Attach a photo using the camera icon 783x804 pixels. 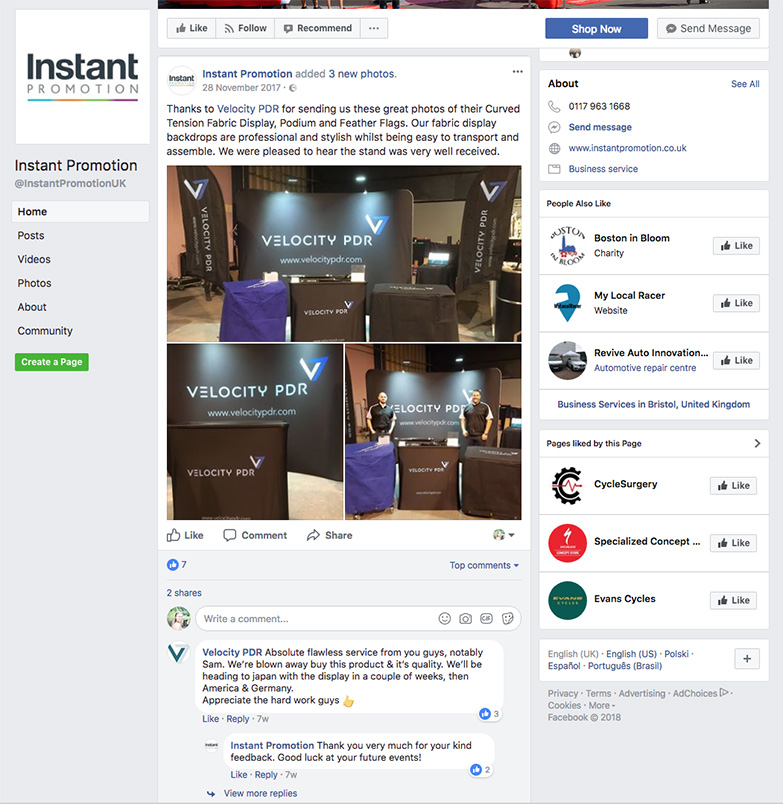click(x=466, y=619)
